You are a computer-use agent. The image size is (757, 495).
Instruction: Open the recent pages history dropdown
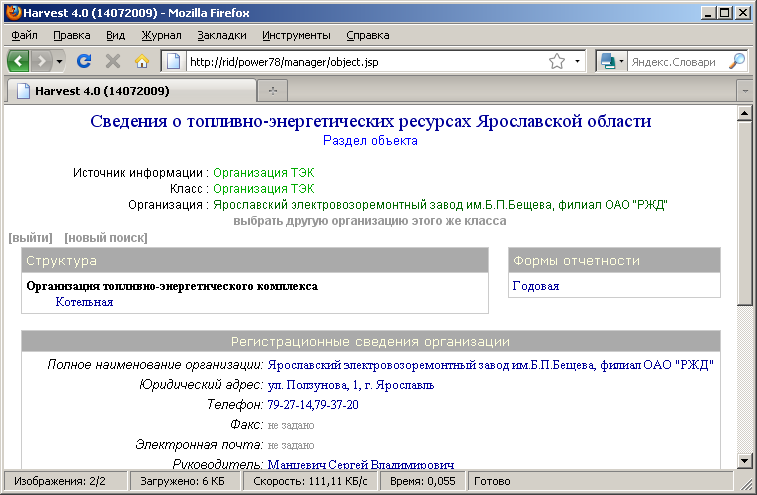59,61
